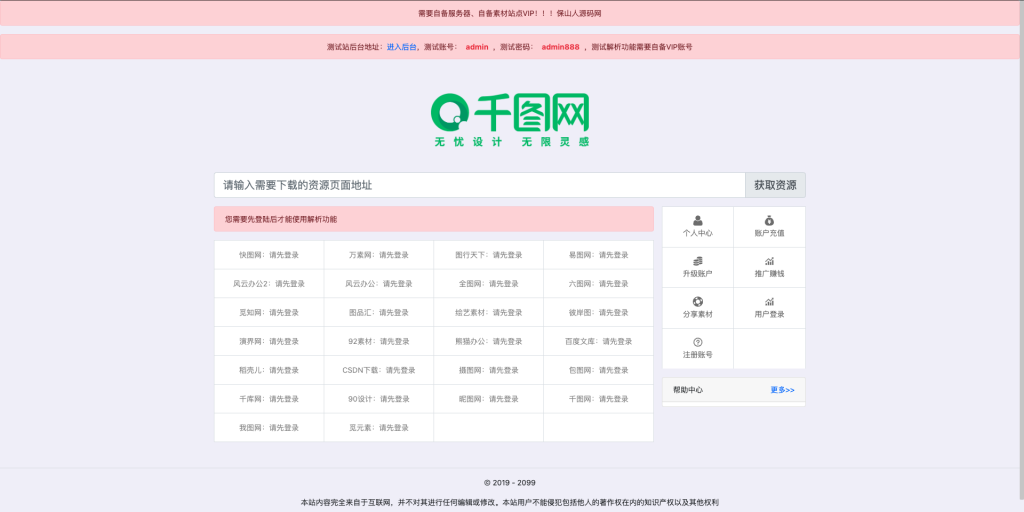
Task: Select the CSDN下载：请先登录 cell
Action: pos(379,370)
